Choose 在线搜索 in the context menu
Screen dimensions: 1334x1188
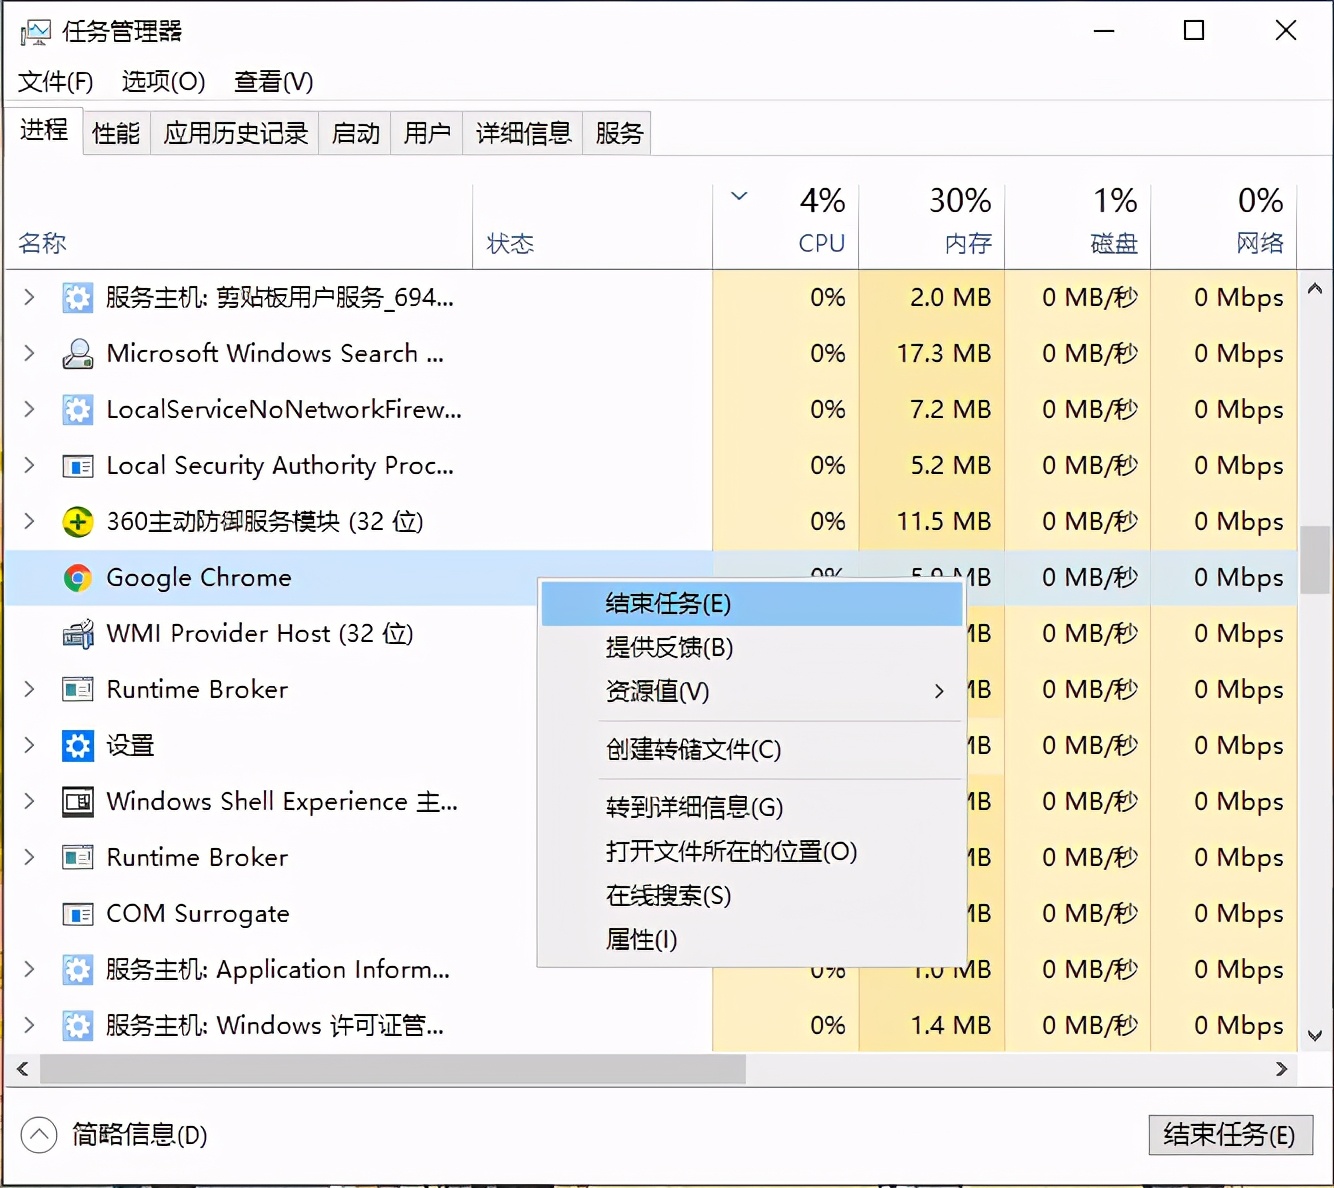point(752,896)
